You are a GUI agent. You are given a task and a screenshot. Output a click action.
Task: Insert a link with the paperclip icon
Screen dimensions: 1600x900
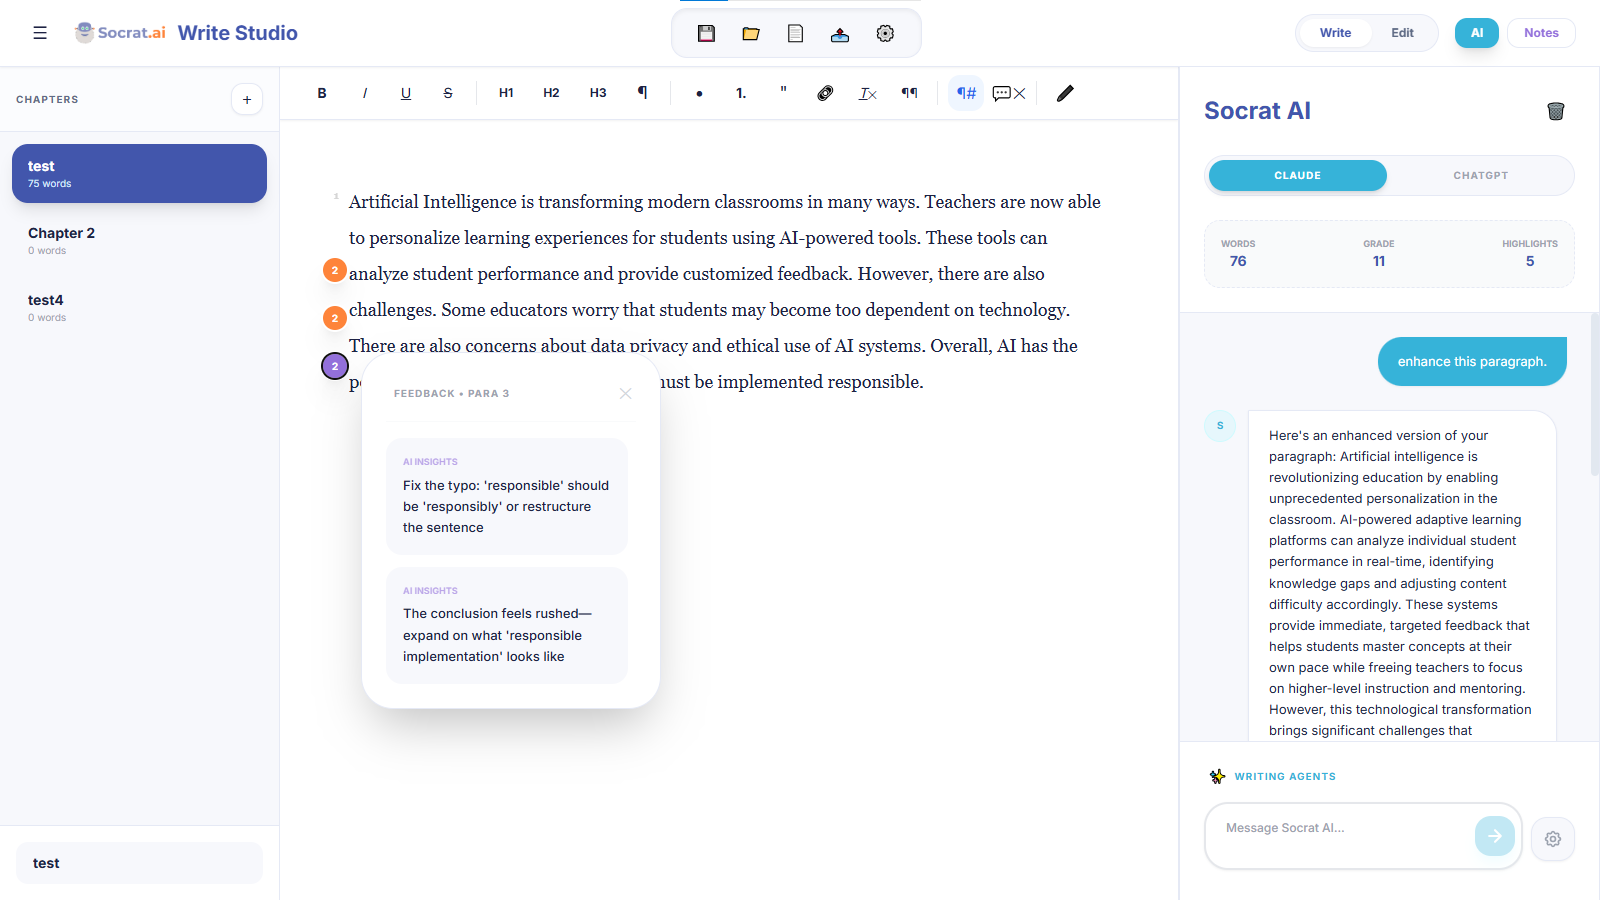click(x=825, y=93)
